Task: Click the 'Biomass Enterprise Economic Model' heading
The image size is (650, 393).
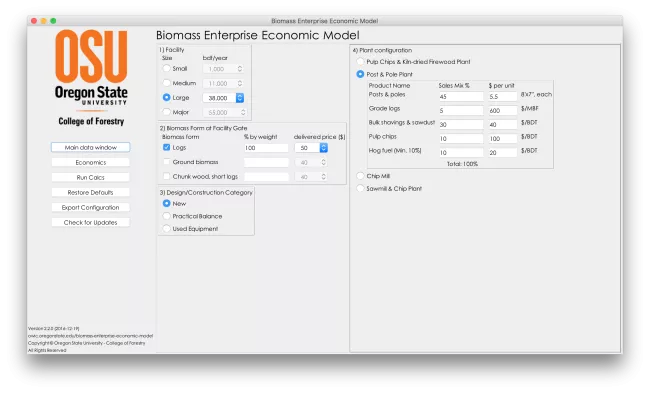Action: (257, 35)
